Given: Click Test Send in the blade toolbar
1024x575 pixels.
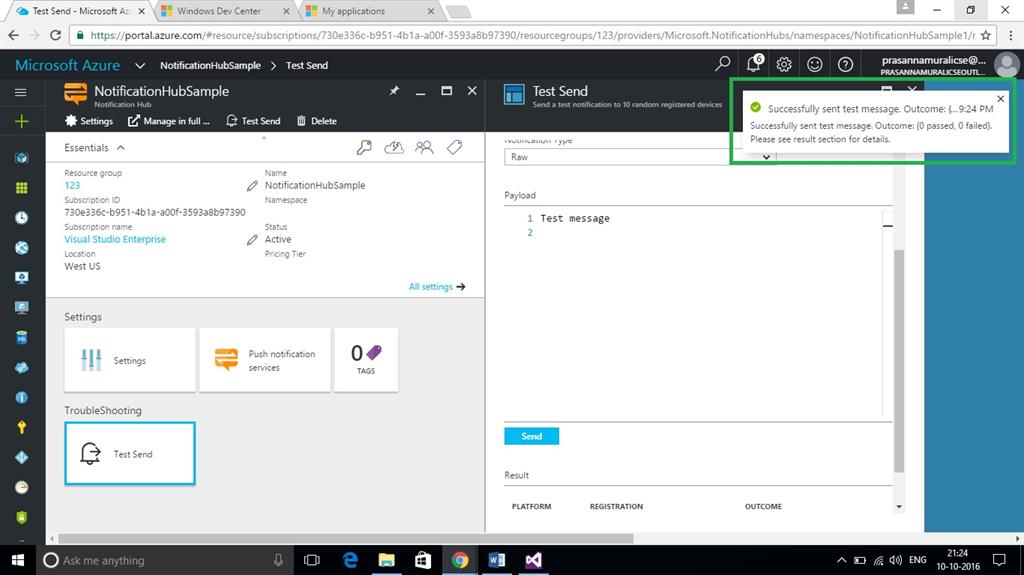Looking at the screenshot, I should point(253,121).
